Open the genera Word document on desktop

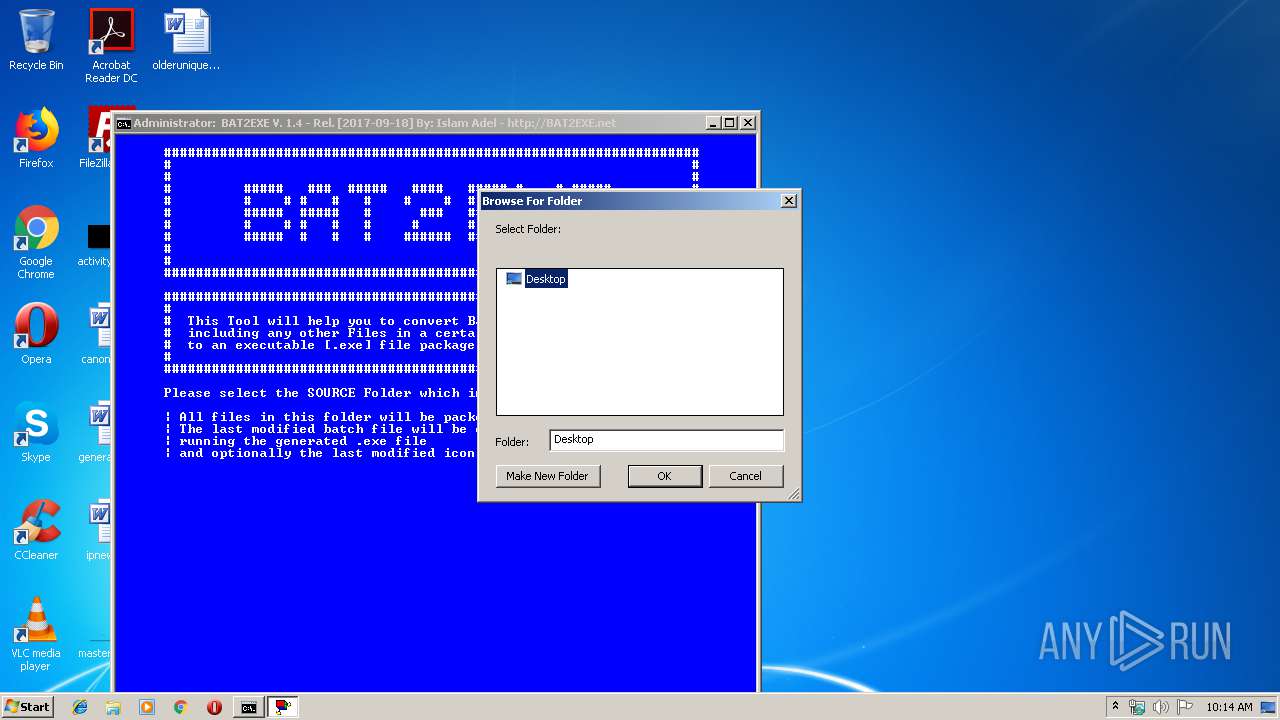click(97, 432)
